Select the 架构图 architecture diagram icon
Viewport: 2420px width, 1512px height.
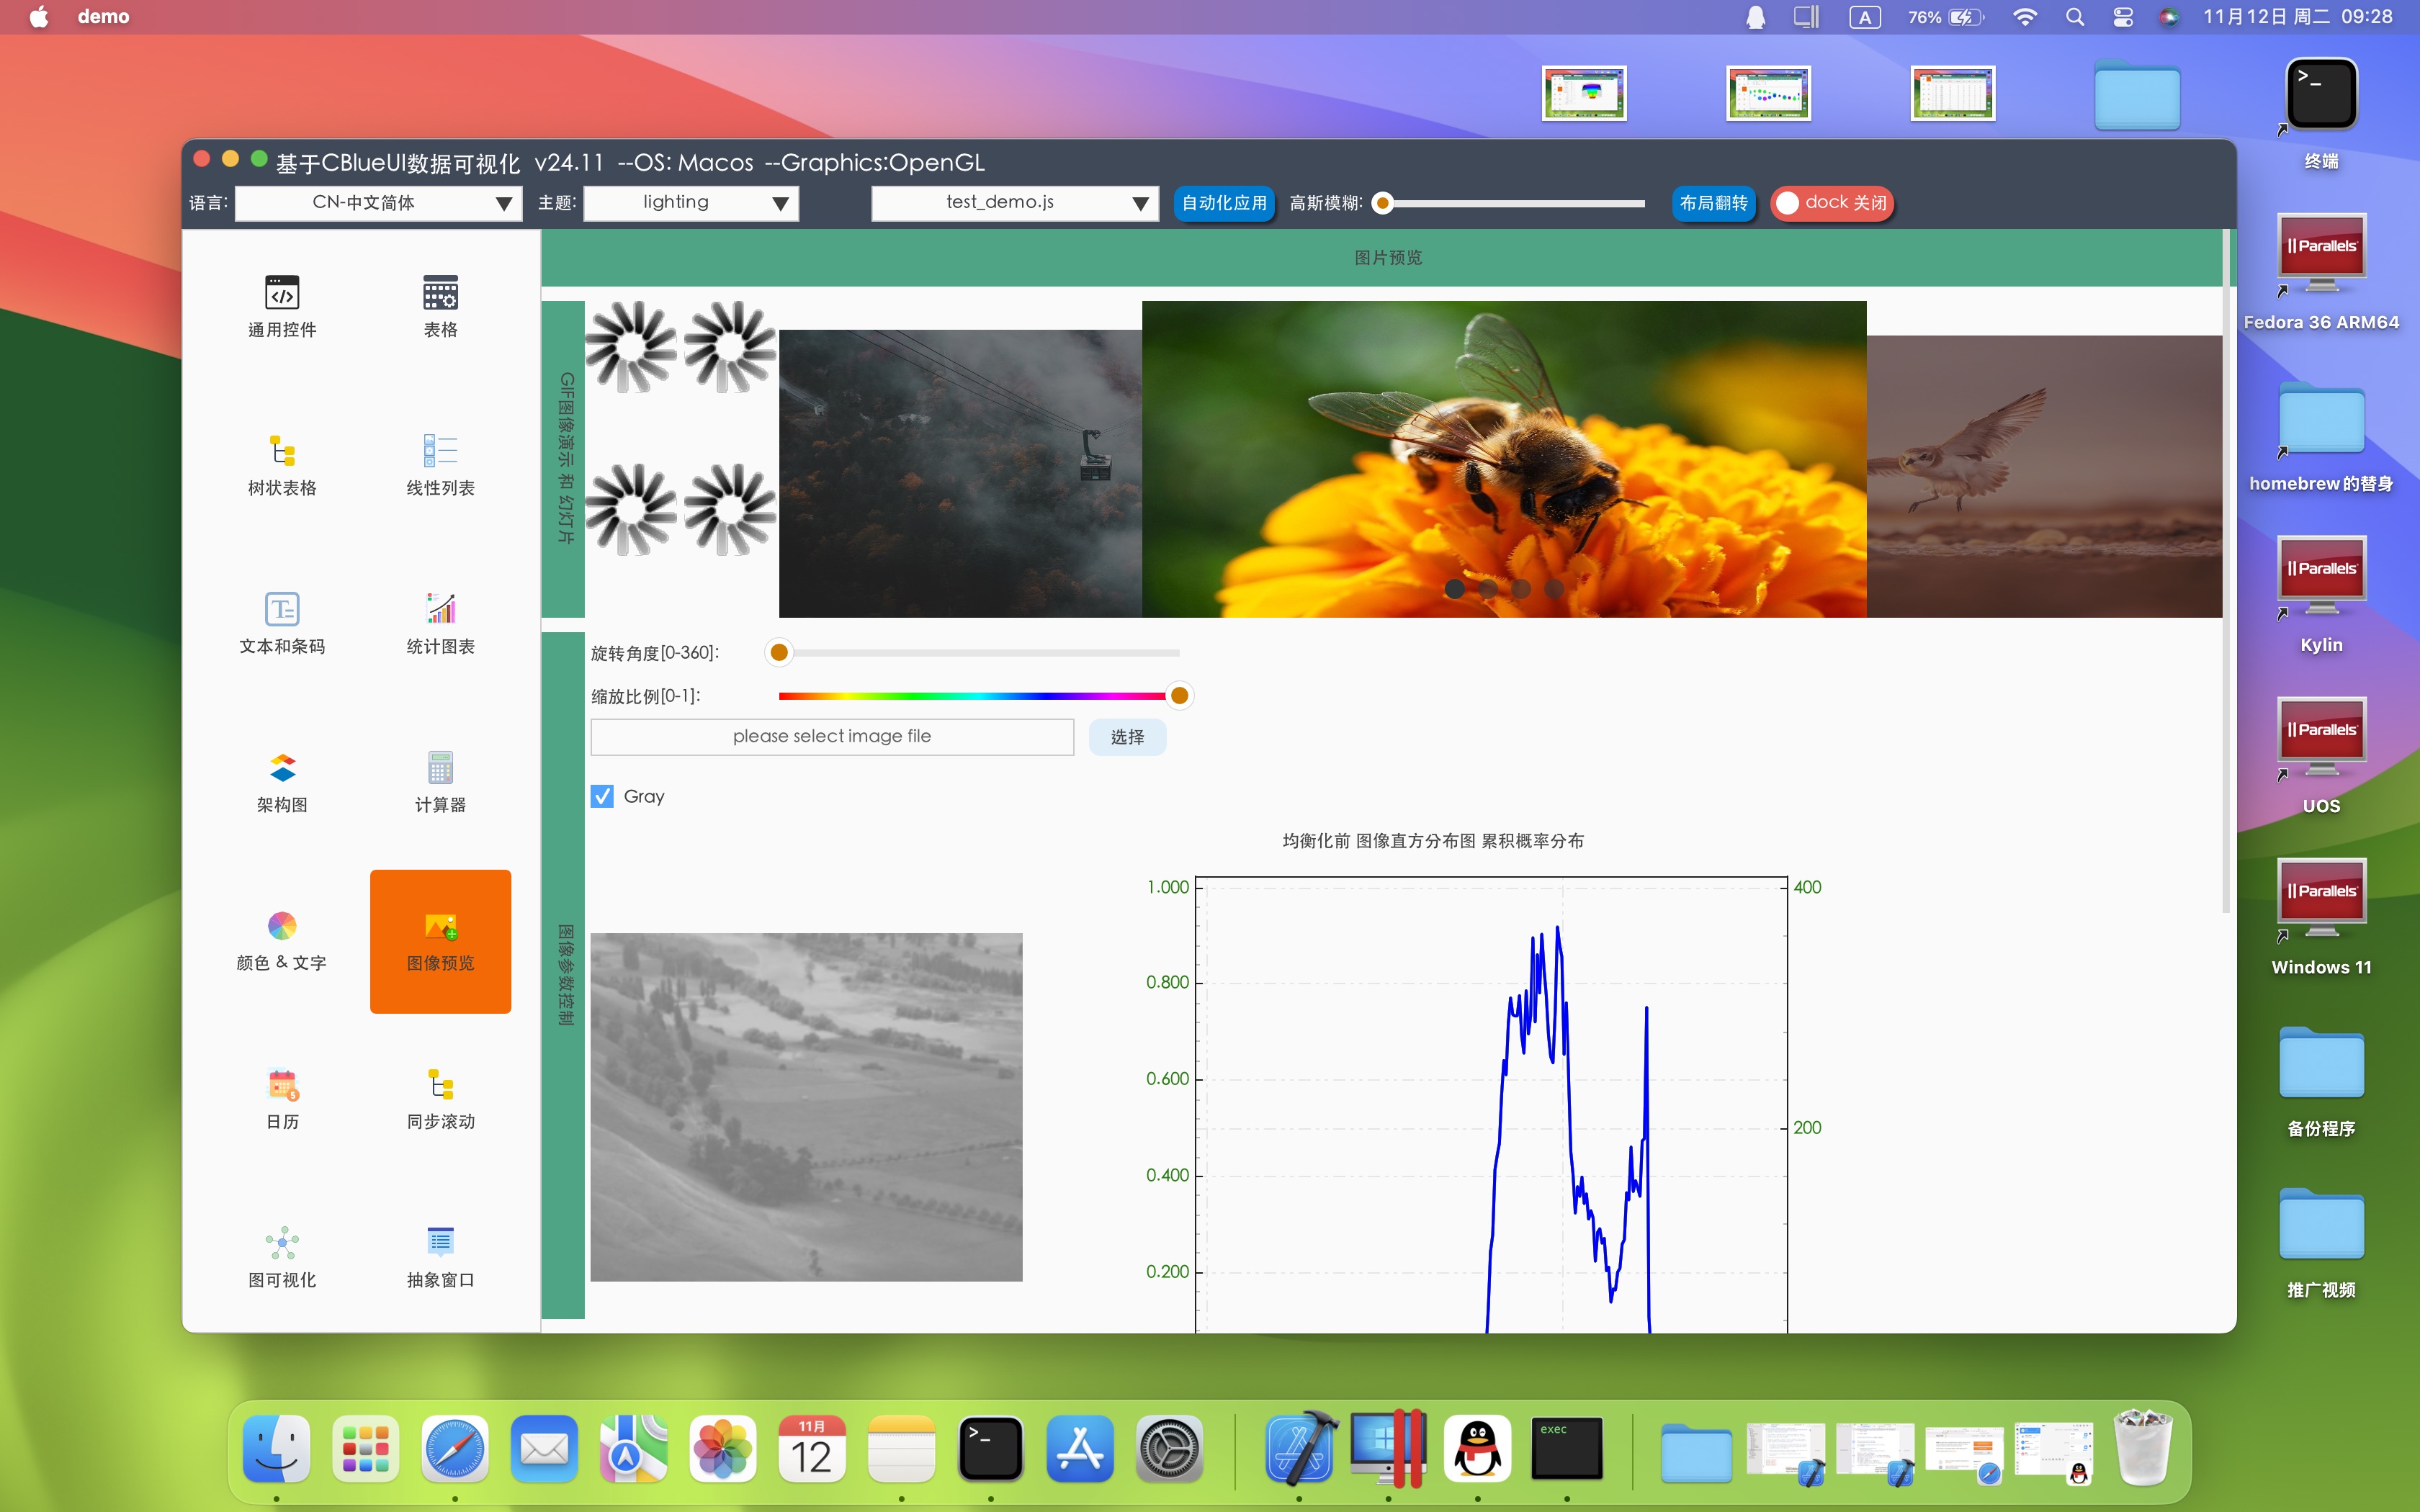[x=282, y=768]
